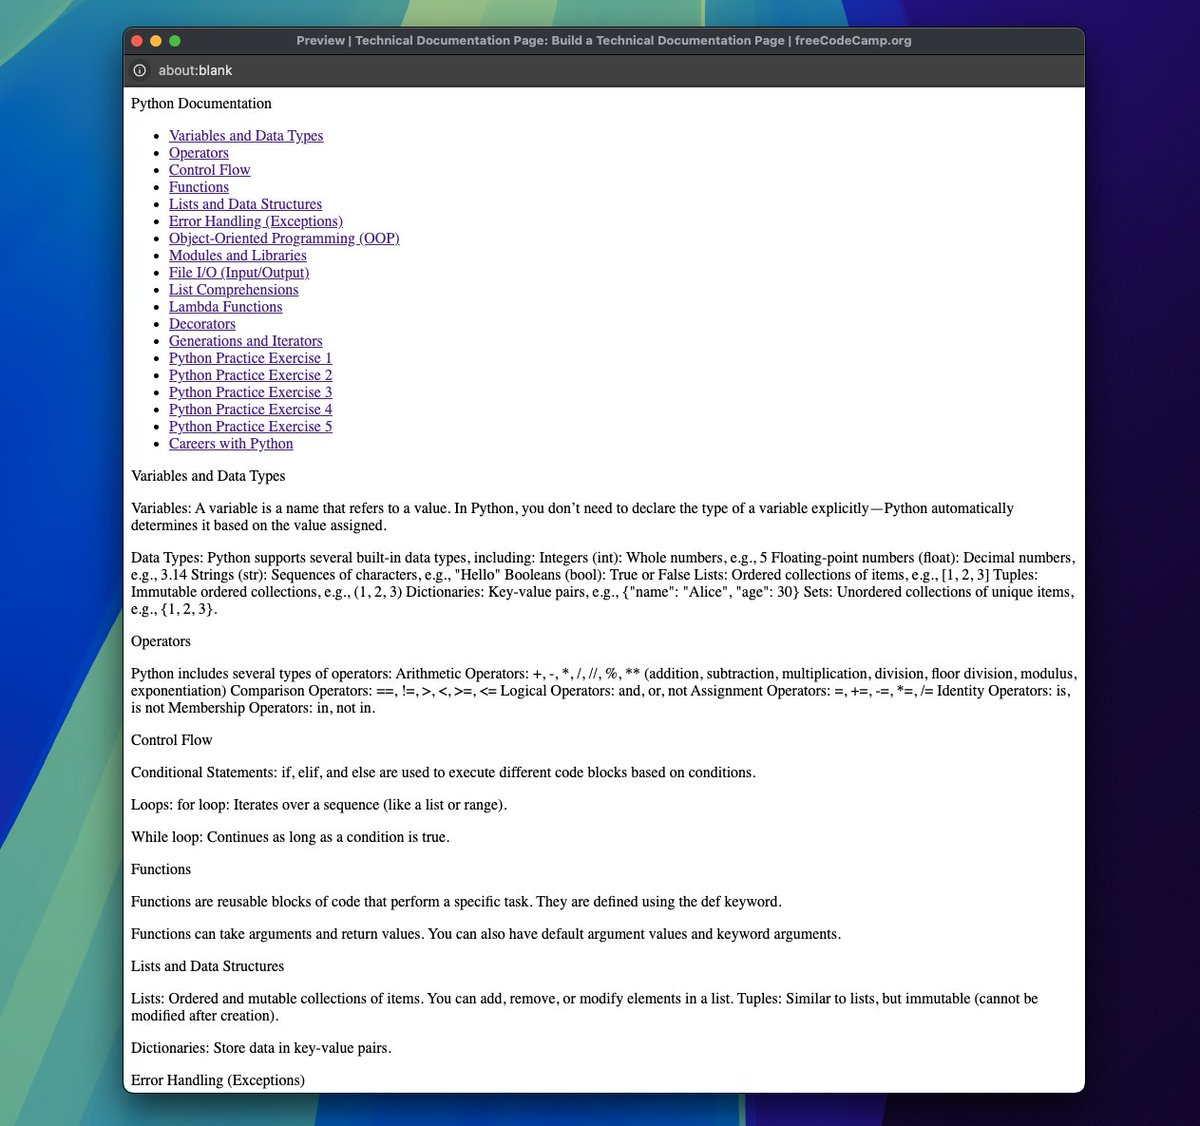Select the Modules and Libraries link

pos(238,255)
